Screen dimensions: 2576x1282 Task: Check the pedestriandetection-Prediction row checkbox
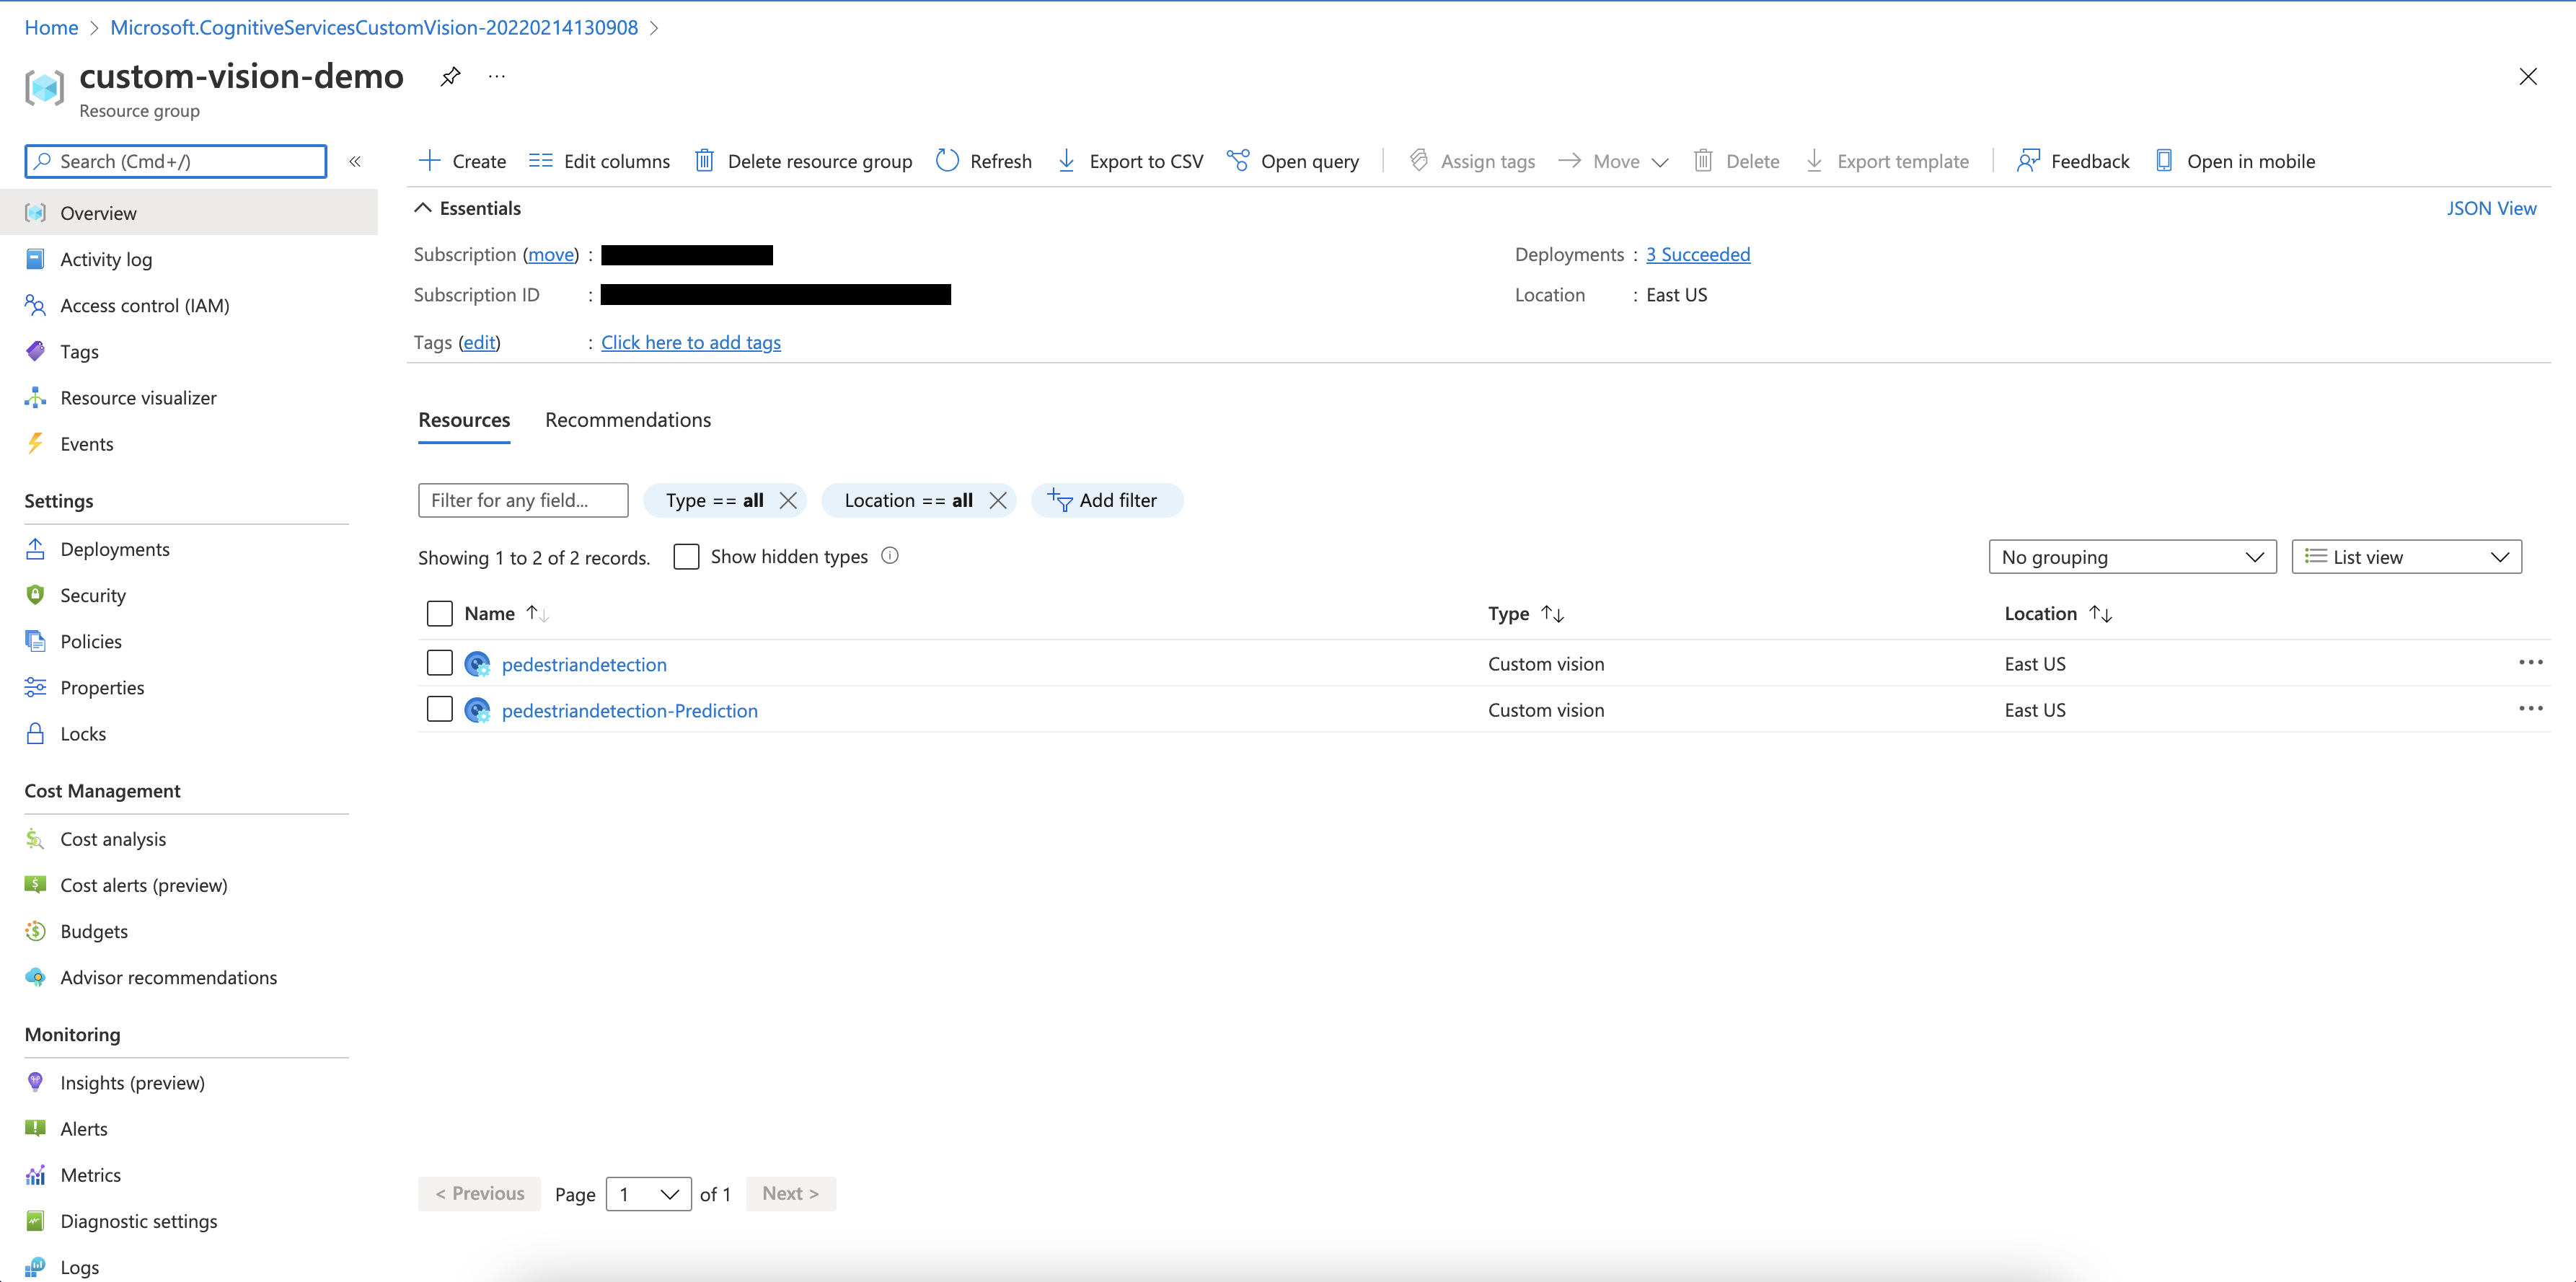tap(440, 709)
